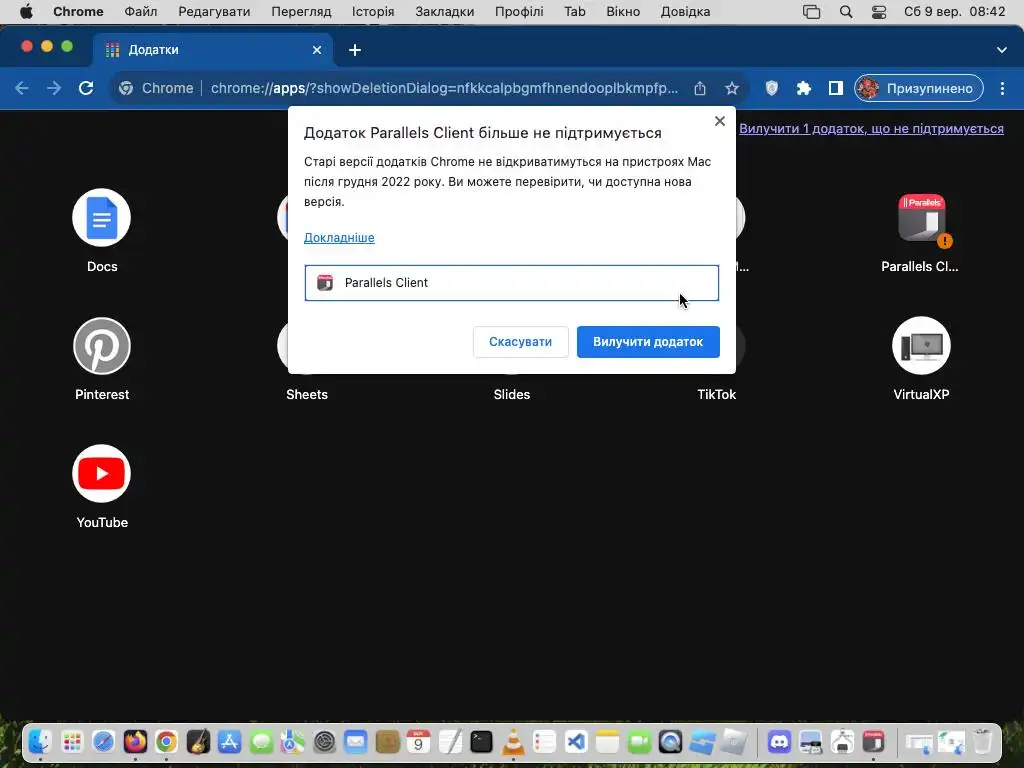Open the shield extension icon
Viewport: 1024px width, 768px height.
click(x=771, y=88)
